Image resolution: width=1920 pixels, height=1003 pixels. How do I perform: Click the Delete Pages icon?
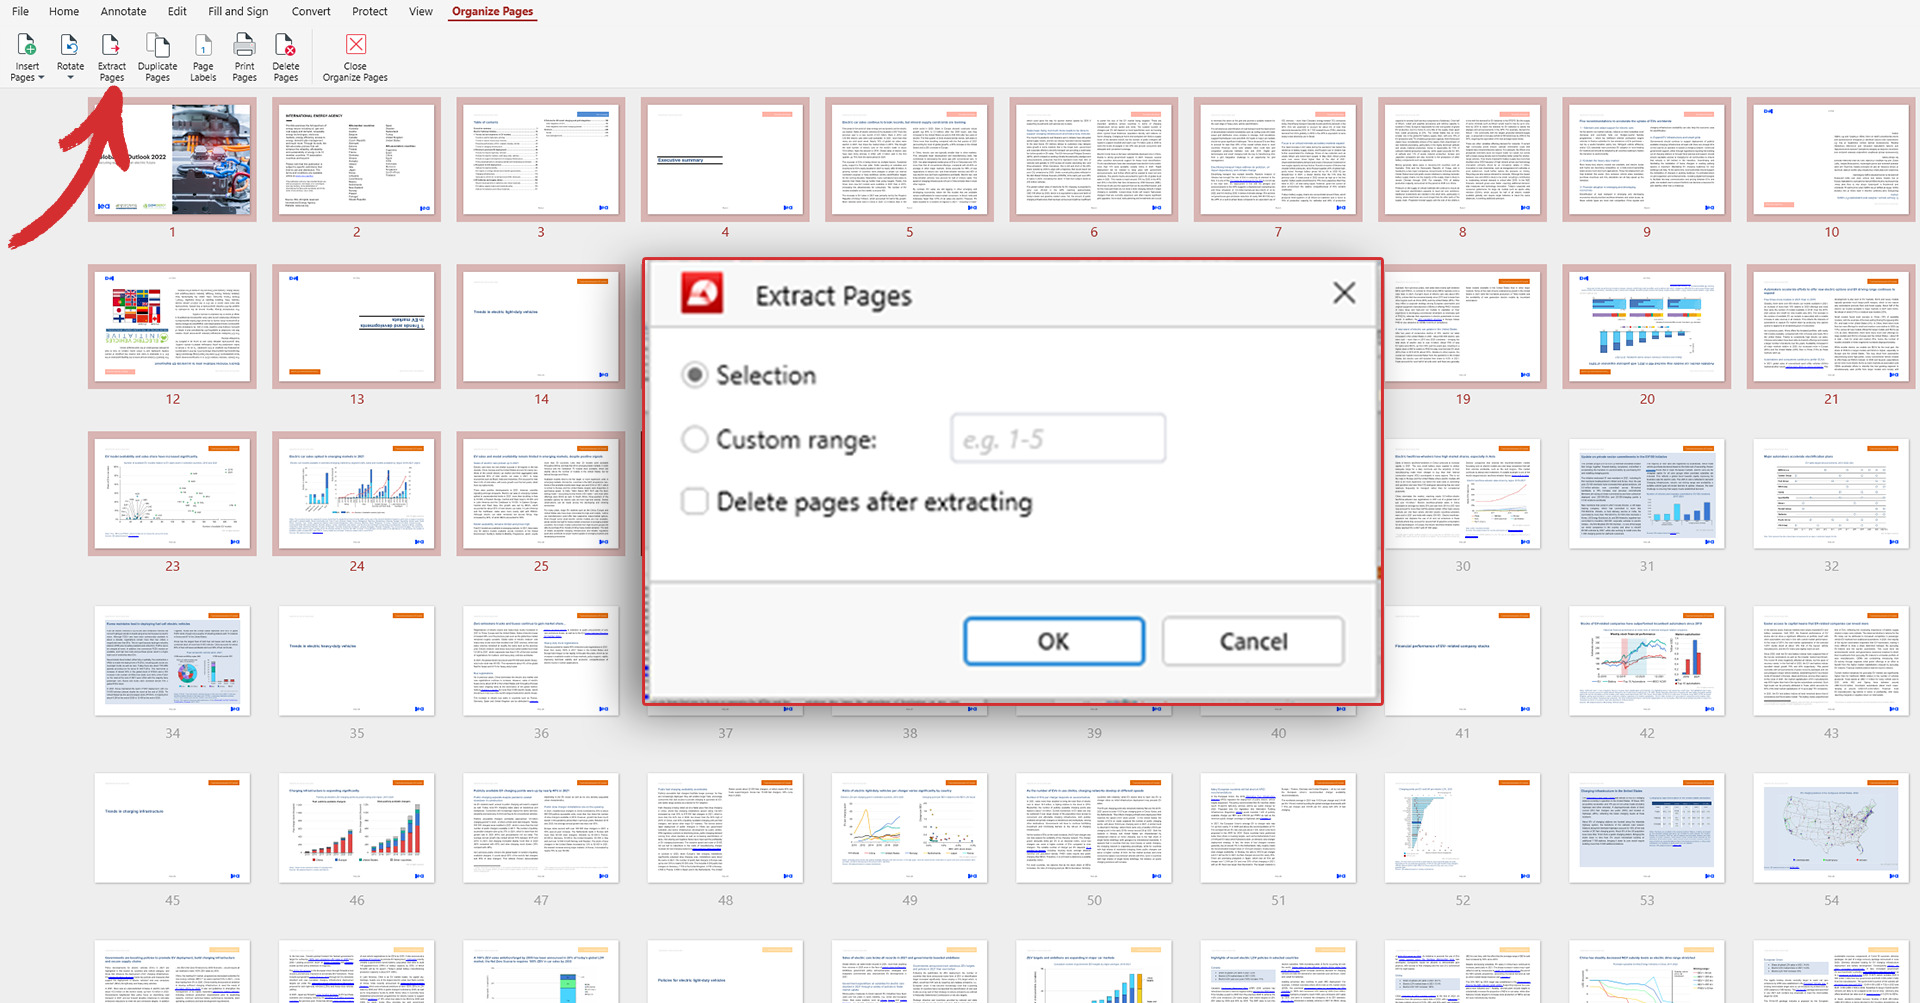286,46
